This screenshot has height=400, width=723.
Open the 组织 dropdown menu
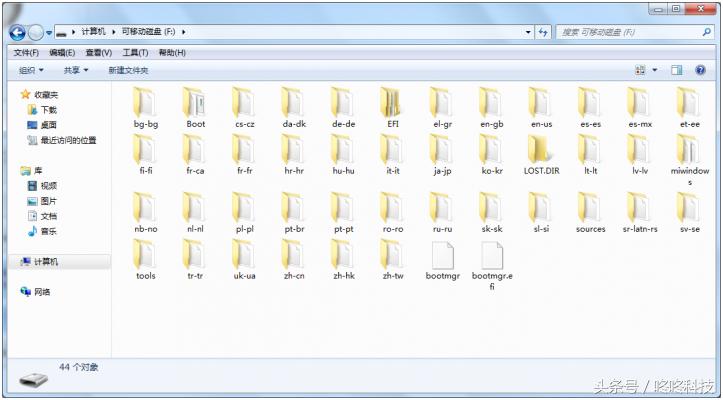point(31,70)
